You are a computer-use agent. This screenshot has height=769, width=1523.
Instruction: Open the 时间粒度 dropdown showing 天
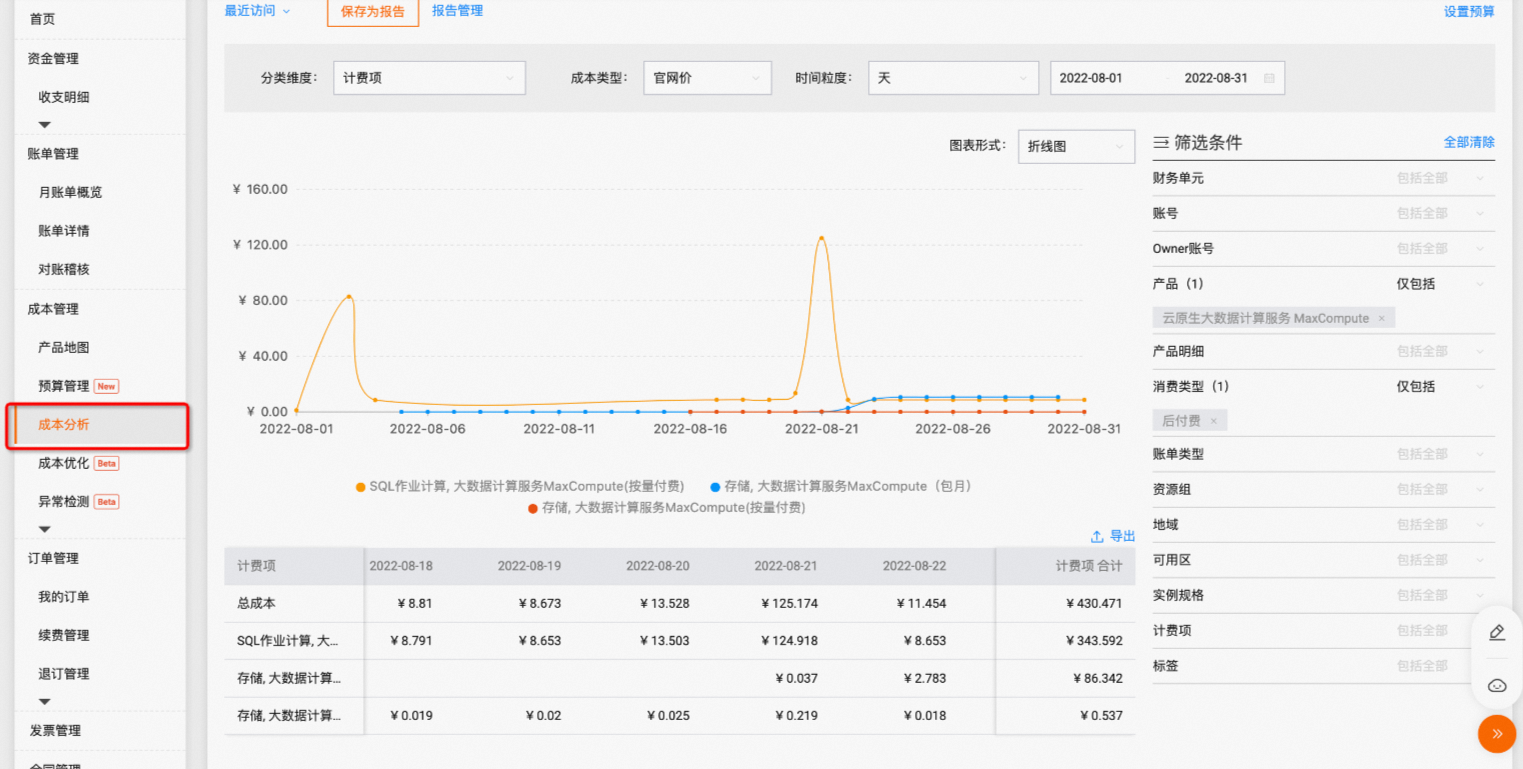click(x=954, y=78)
